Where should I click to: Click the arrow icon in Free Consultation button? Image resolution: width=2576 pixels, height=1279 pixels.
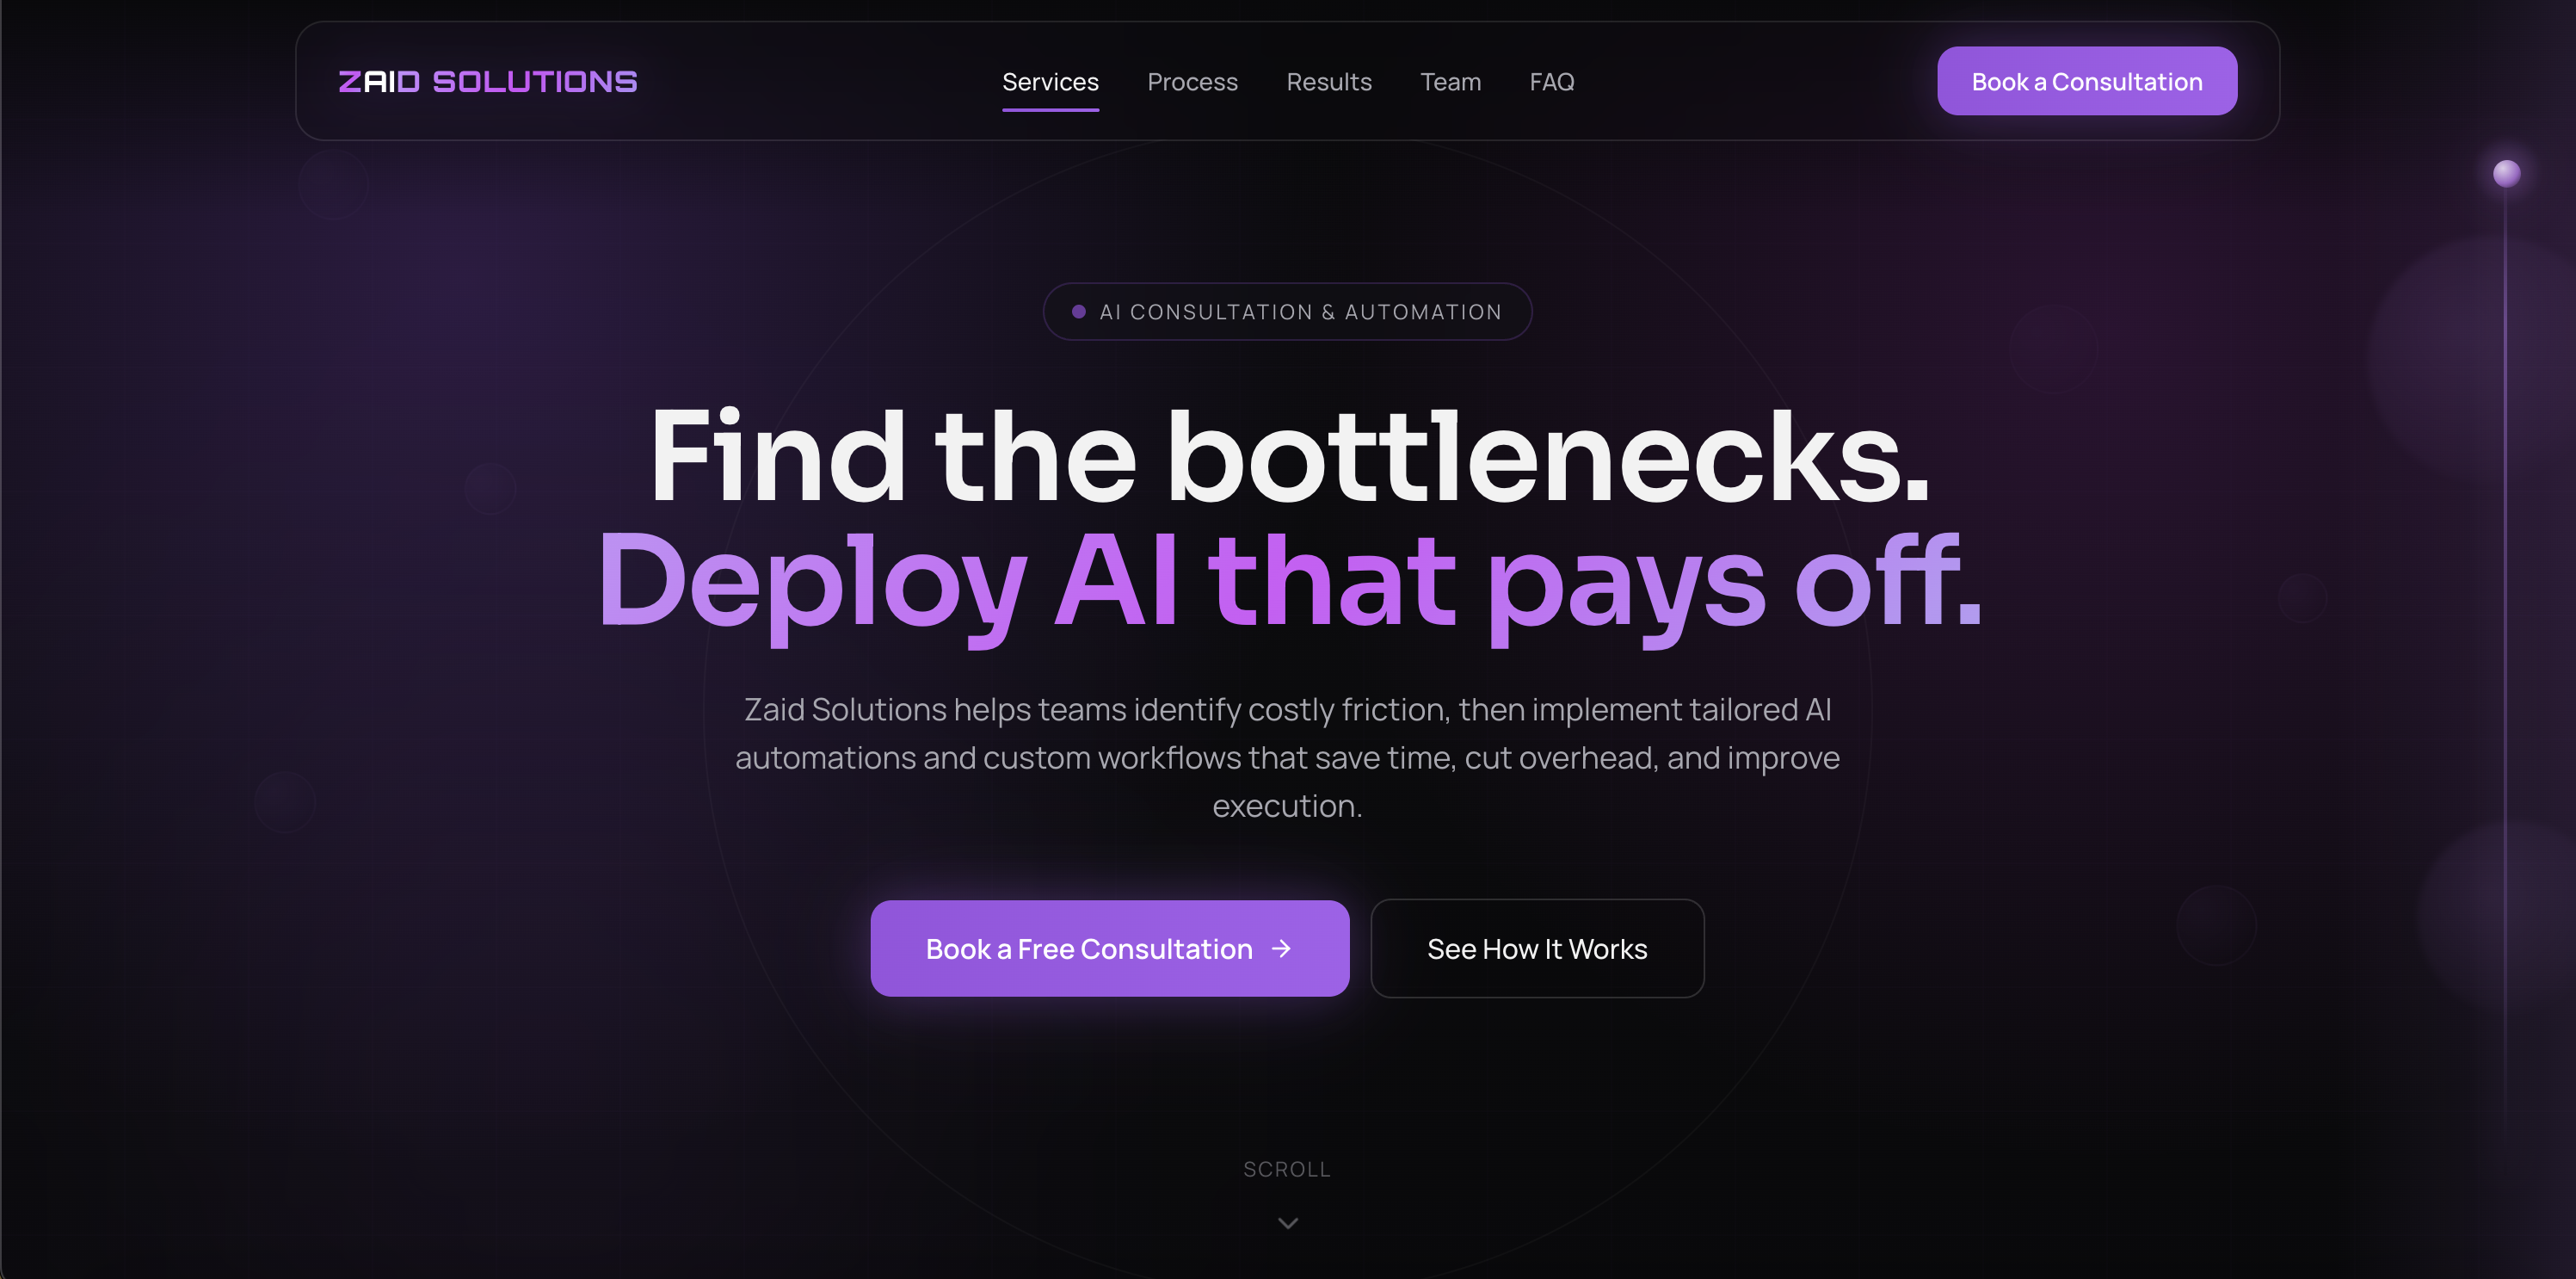1281,948
